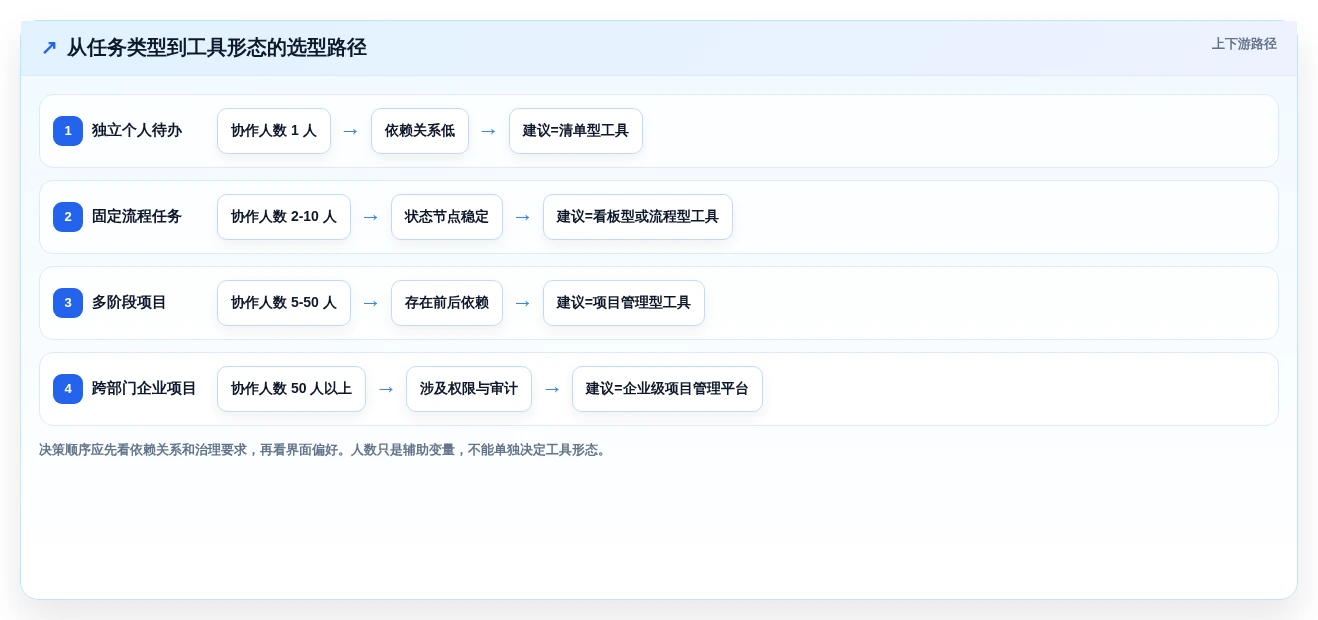1318x620 pixels.
Task: Click the 多阶段项目 row label
Action: point(129,303)
